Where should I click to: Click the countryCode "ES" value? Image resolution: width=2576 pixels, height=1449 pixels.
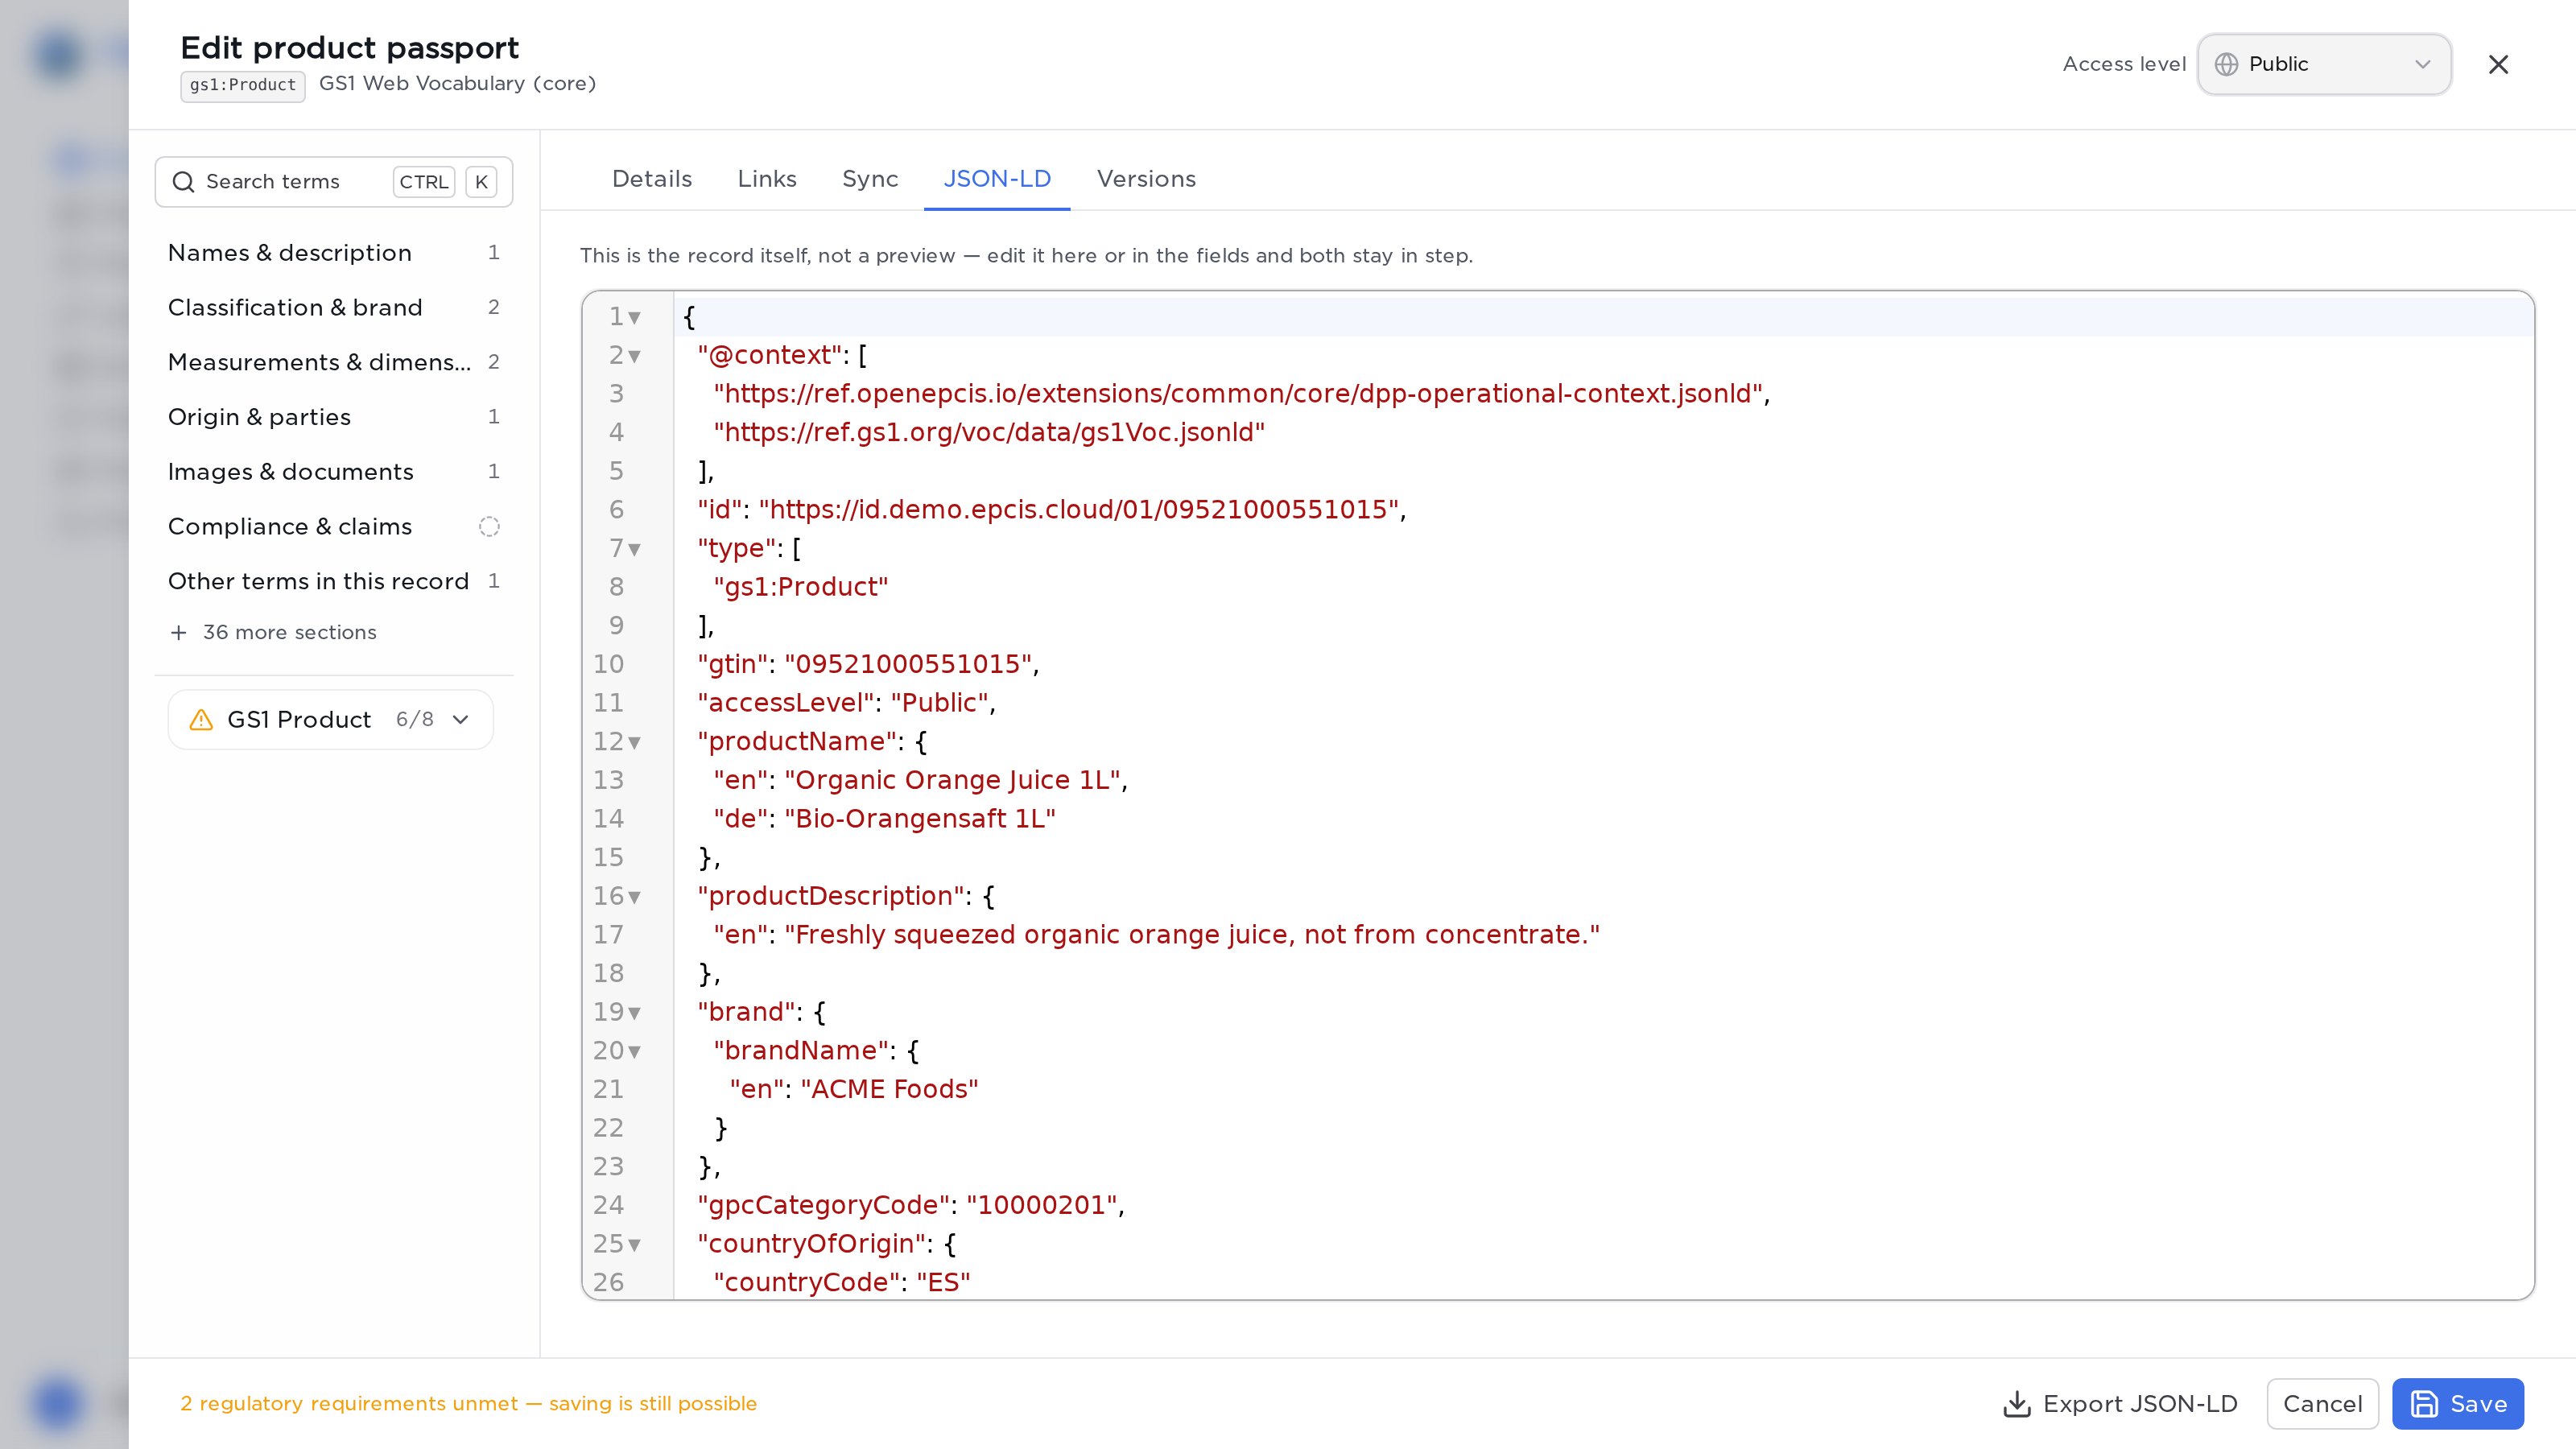point(943,1283)
